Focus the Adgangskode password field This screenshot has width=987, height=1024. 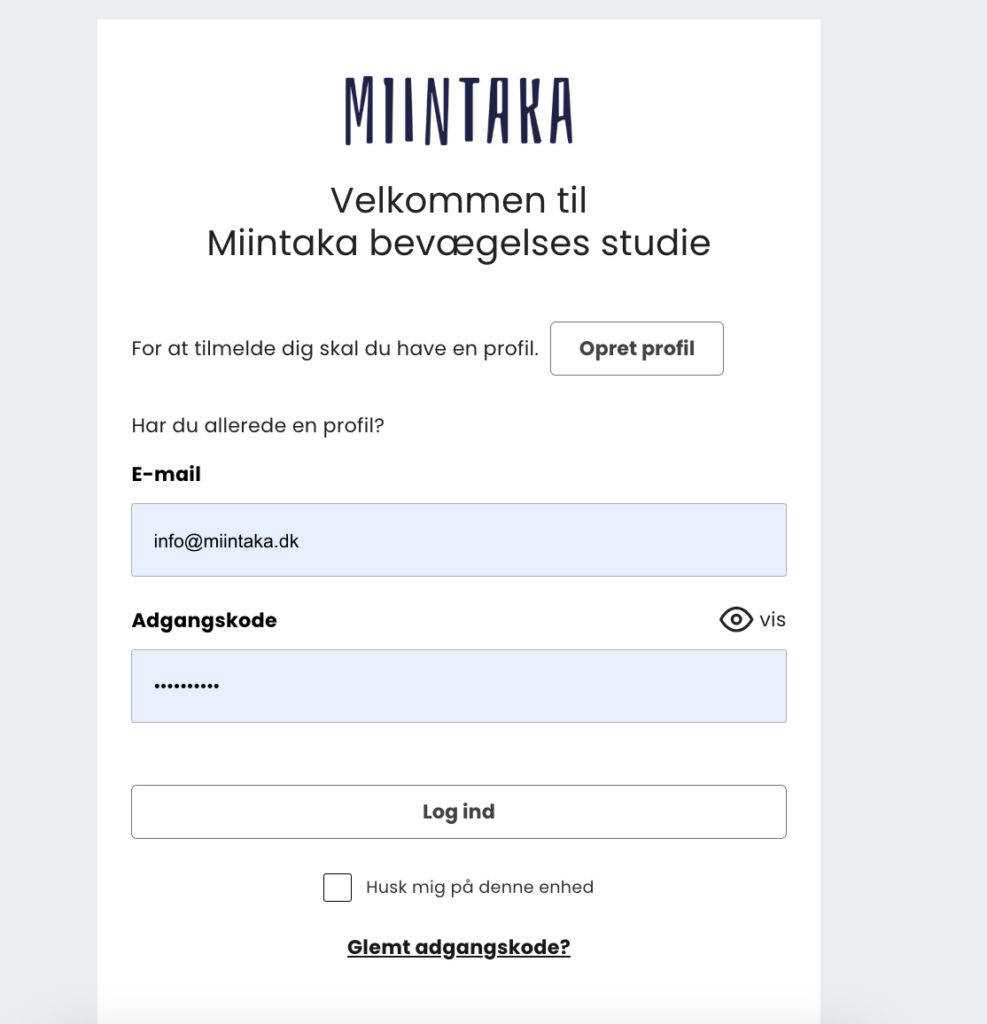[458, 686]
